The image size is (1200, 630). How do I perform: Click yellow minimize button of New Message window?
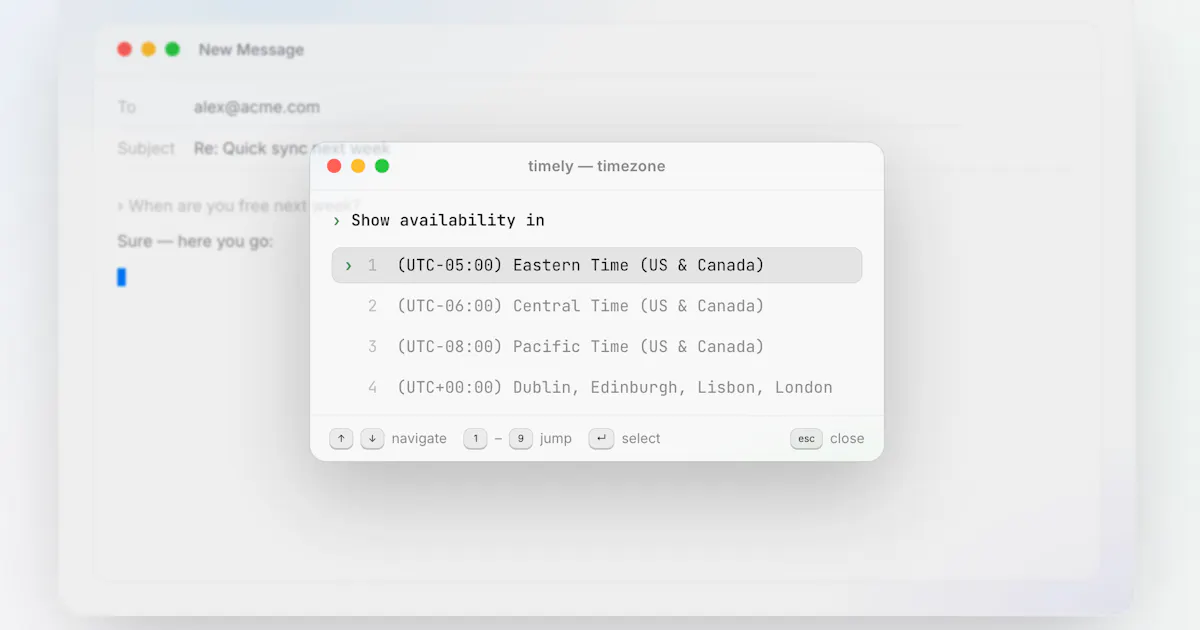tap(149, 49)
